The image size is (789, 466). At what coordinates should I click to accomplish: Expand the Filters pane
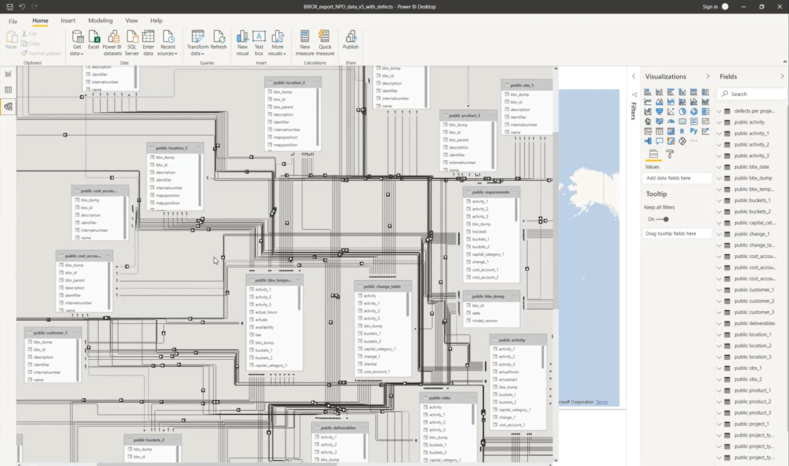(x=634, y=76)
